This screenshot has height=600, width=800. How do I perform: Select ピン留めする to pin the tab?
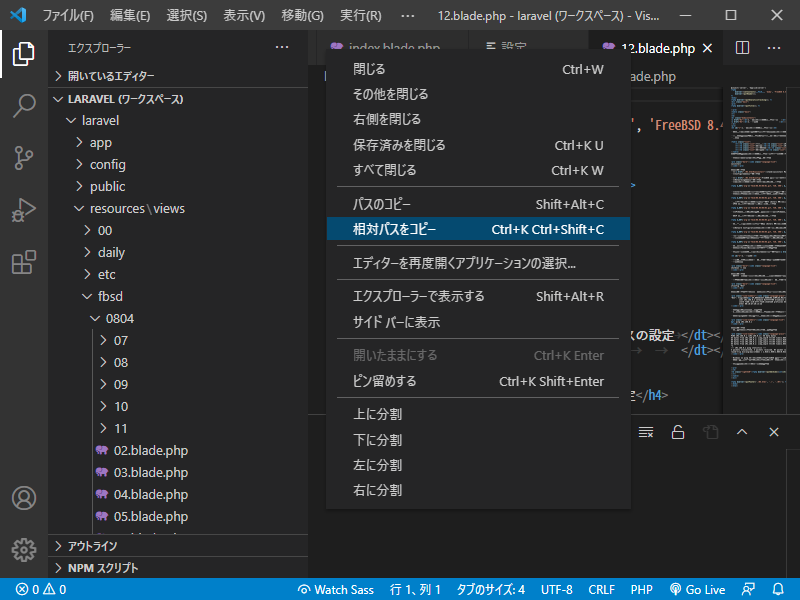click(384, 381)
